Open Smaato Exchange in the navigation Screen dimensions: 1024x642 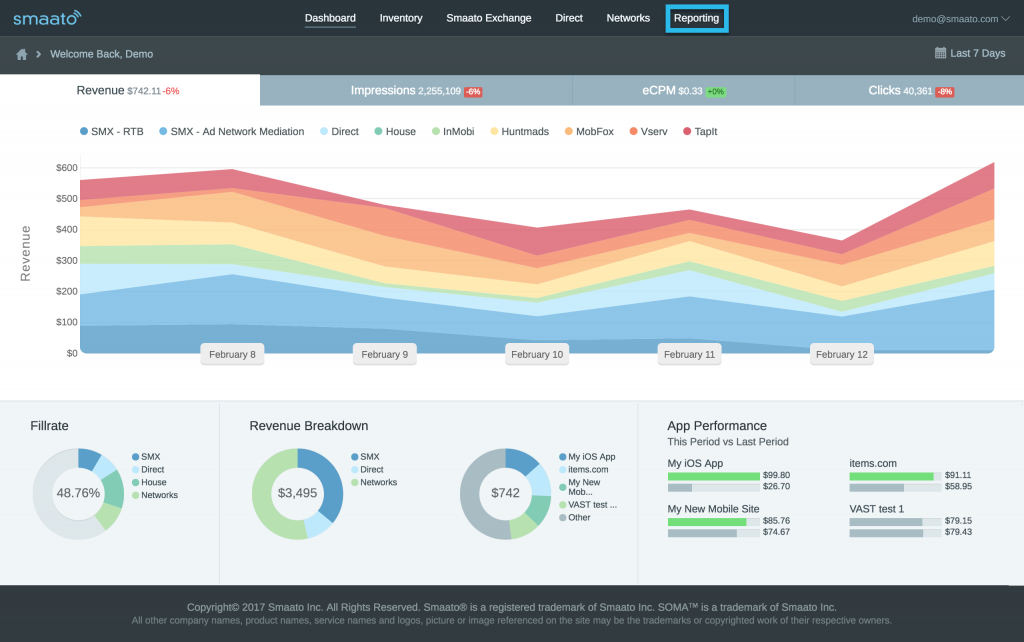[x=488, y=18]
